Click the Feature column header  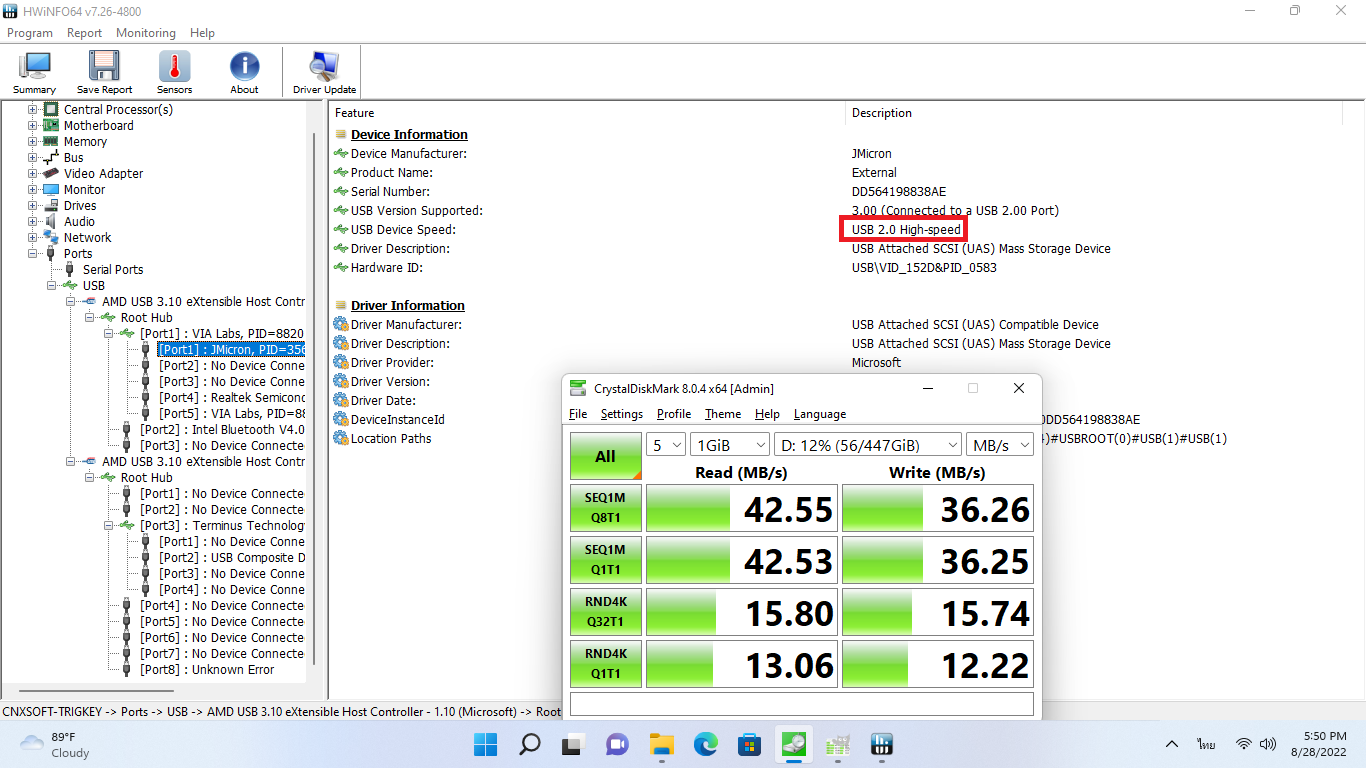(x=355, y=113)
